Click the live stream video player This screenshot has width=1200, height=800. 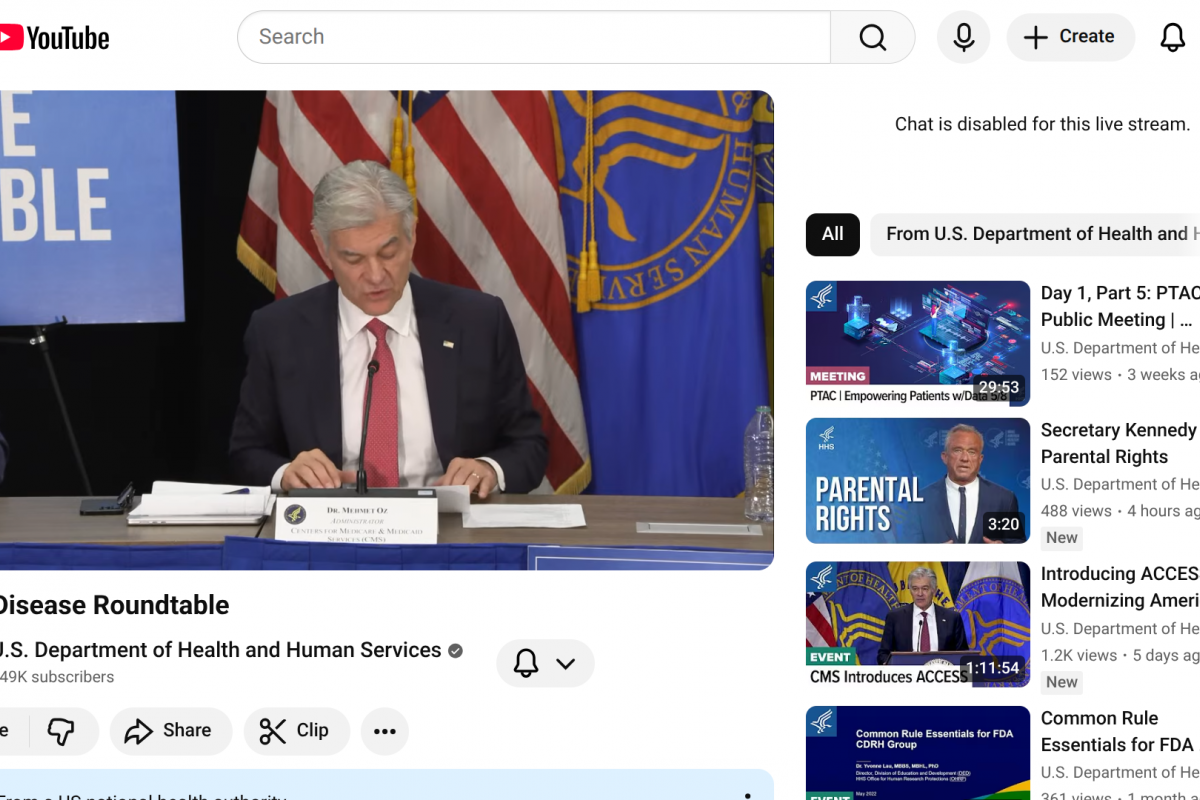click(385, 330)
